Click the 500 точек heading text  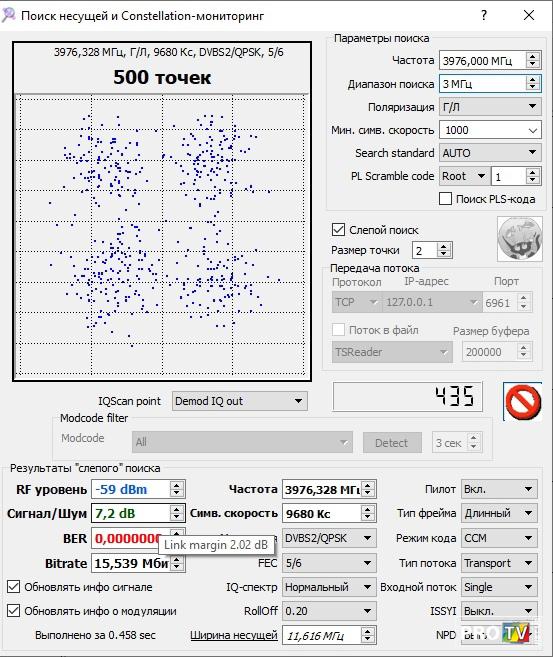click(x=162, y=77)
